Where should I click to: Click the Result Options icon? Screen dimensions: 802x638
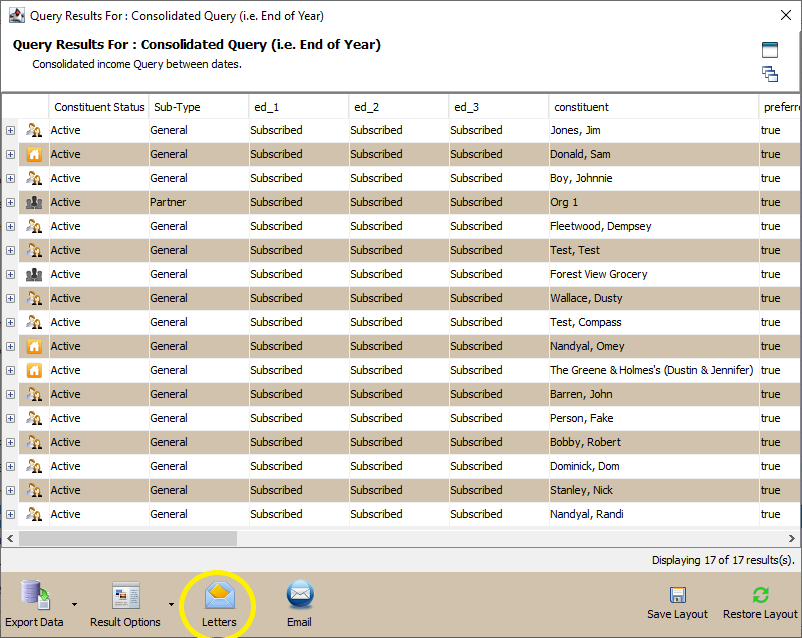(126, 595)
